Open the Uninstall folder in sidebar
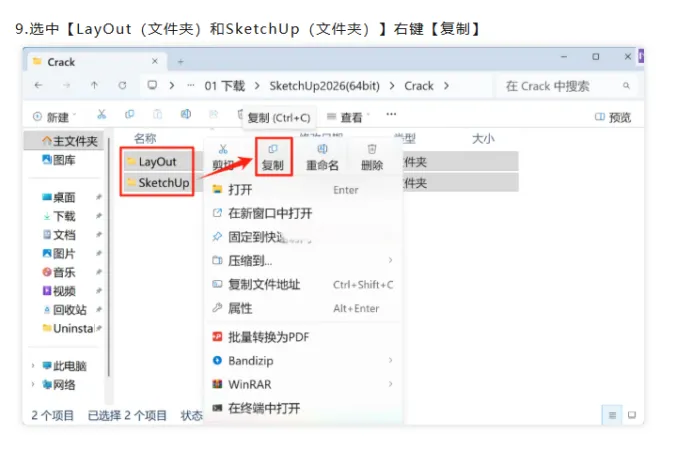692x451 pixels. coord(68,328)
